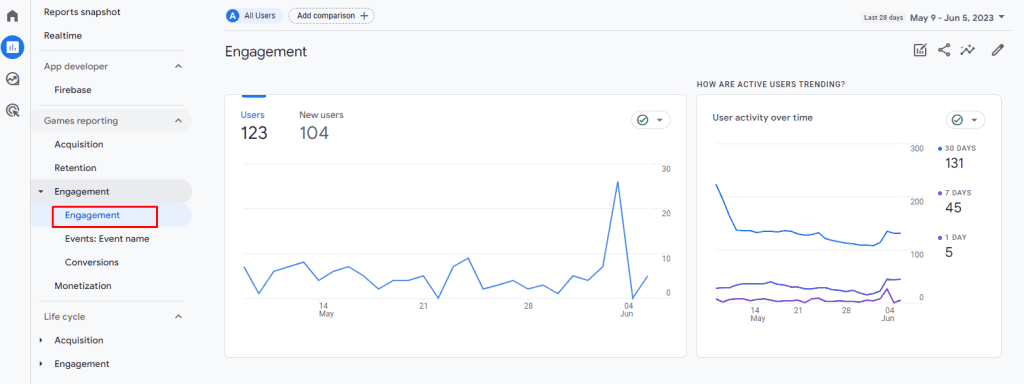Open the Monetization report

click(x=83, y=286)
